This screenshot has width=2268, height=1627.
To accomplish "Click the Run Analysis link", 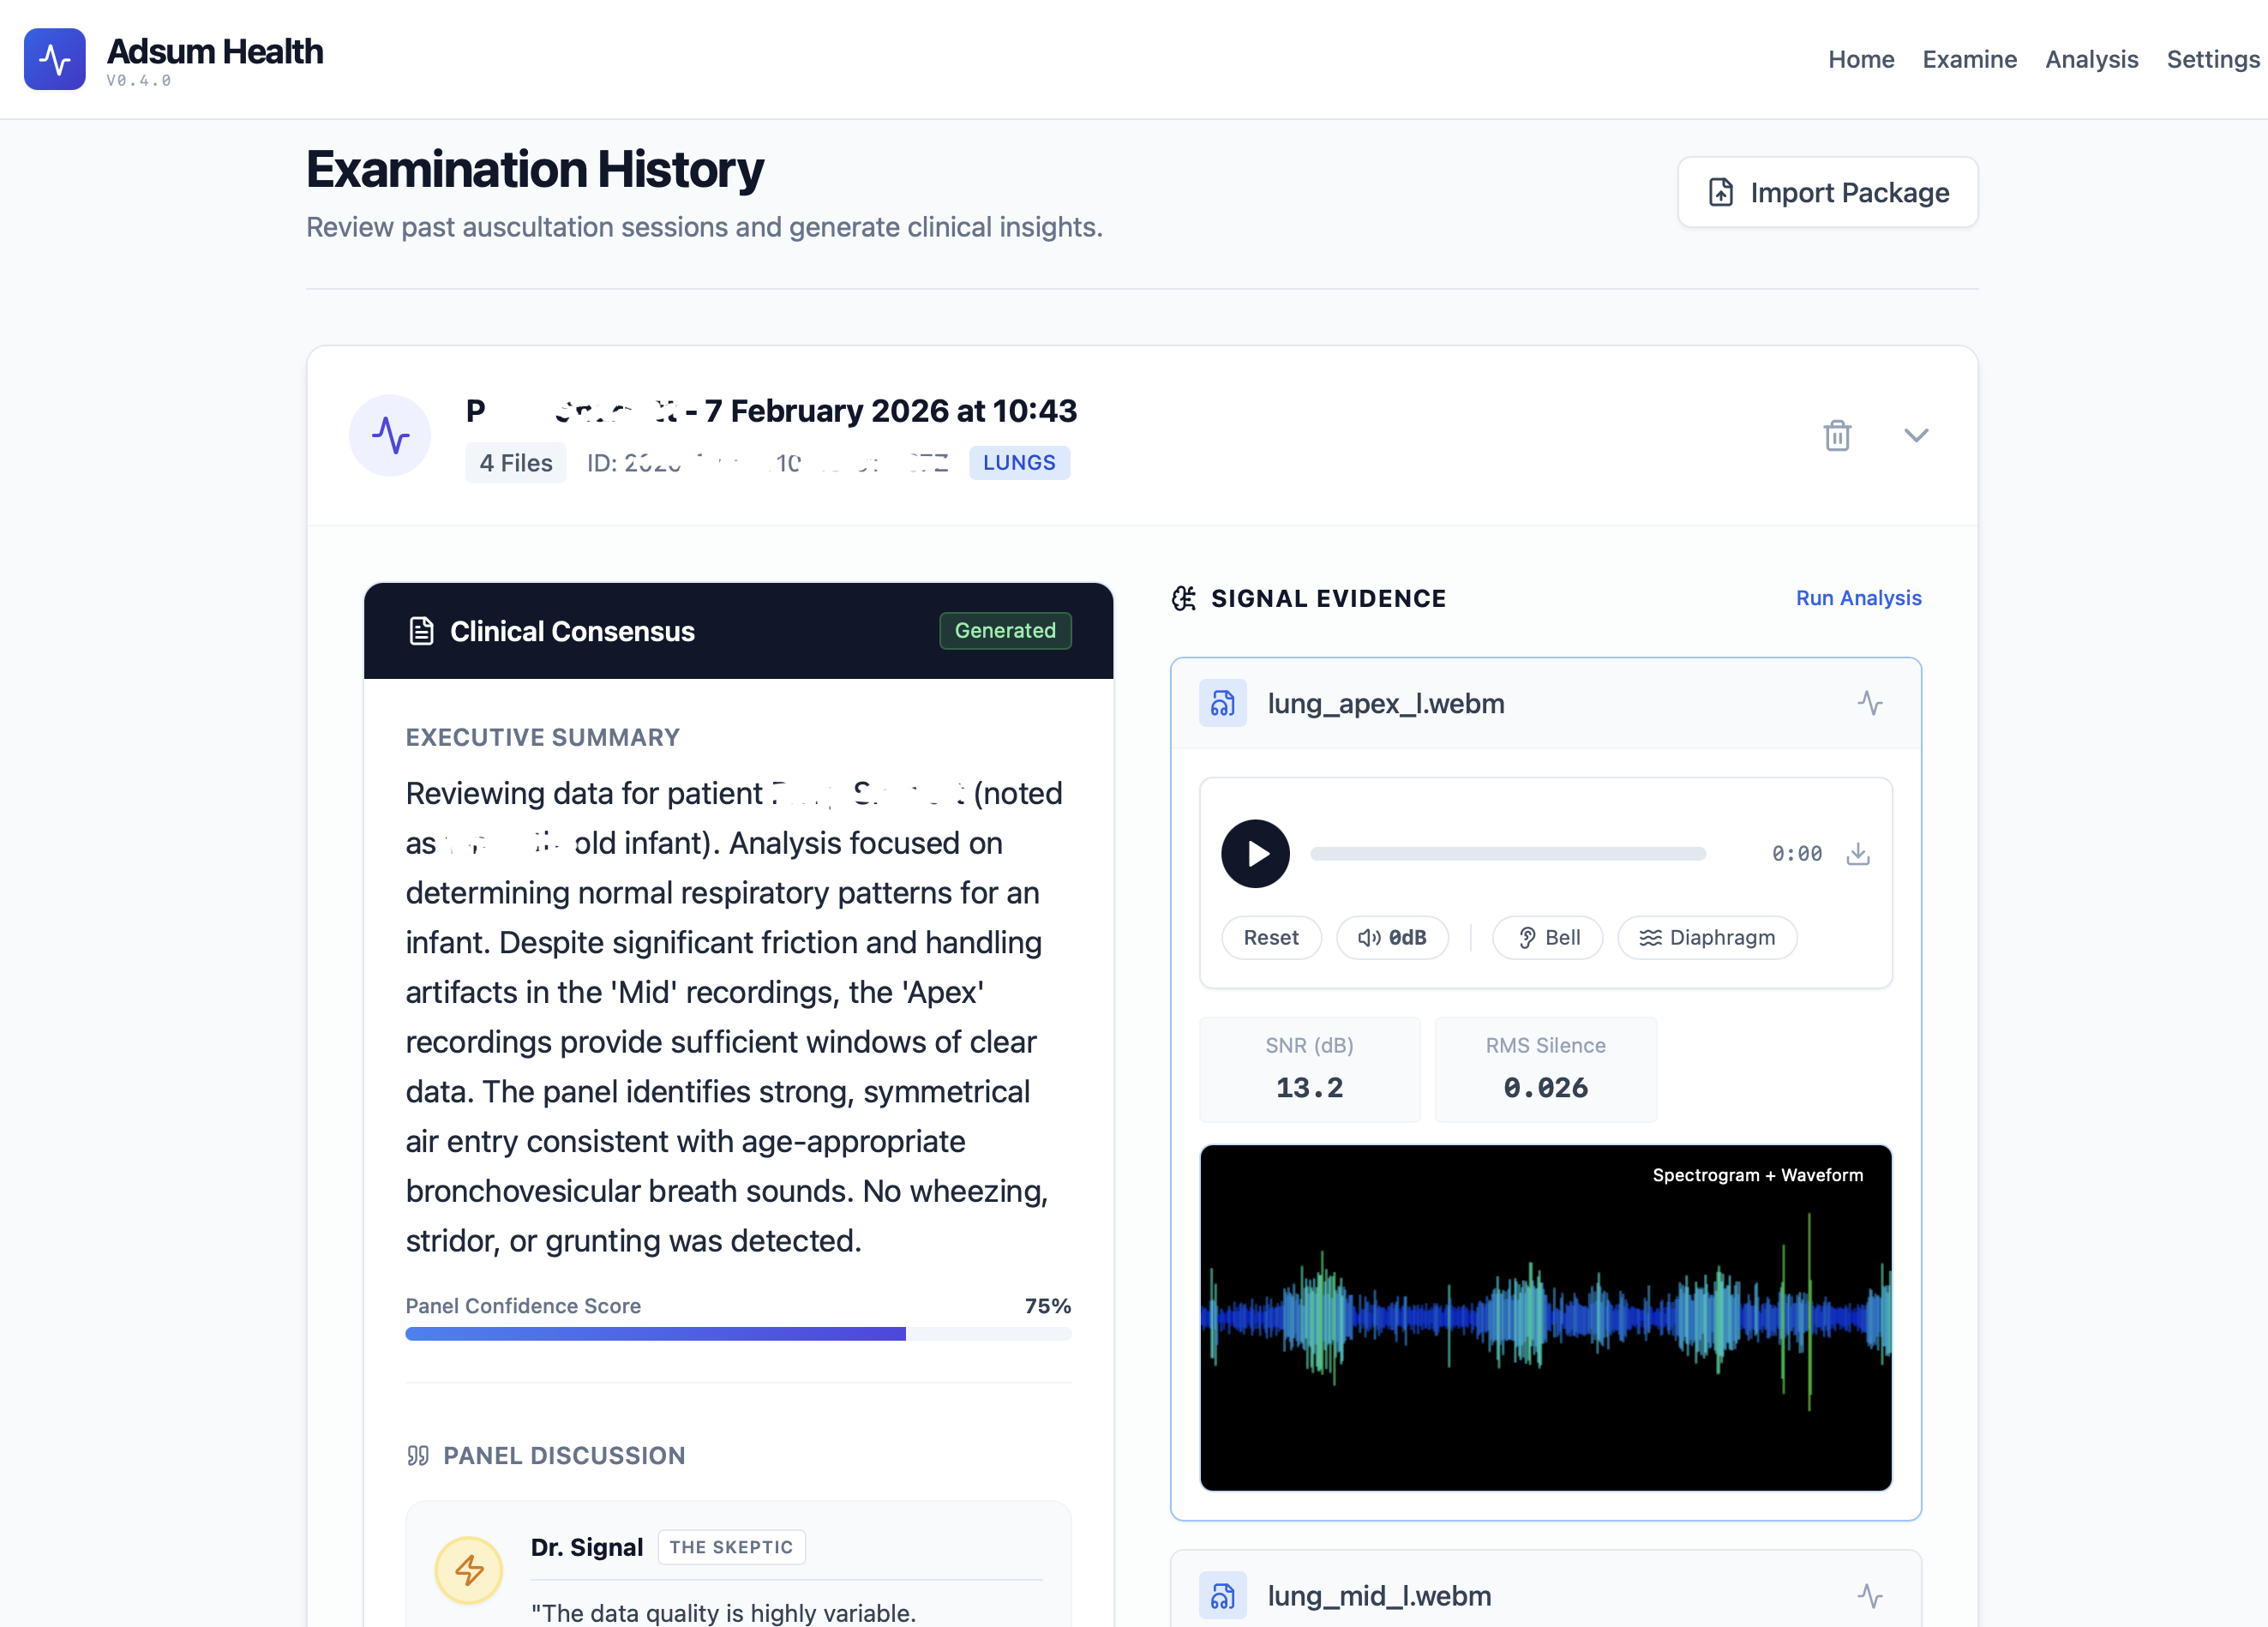I will click(1858, 598).
